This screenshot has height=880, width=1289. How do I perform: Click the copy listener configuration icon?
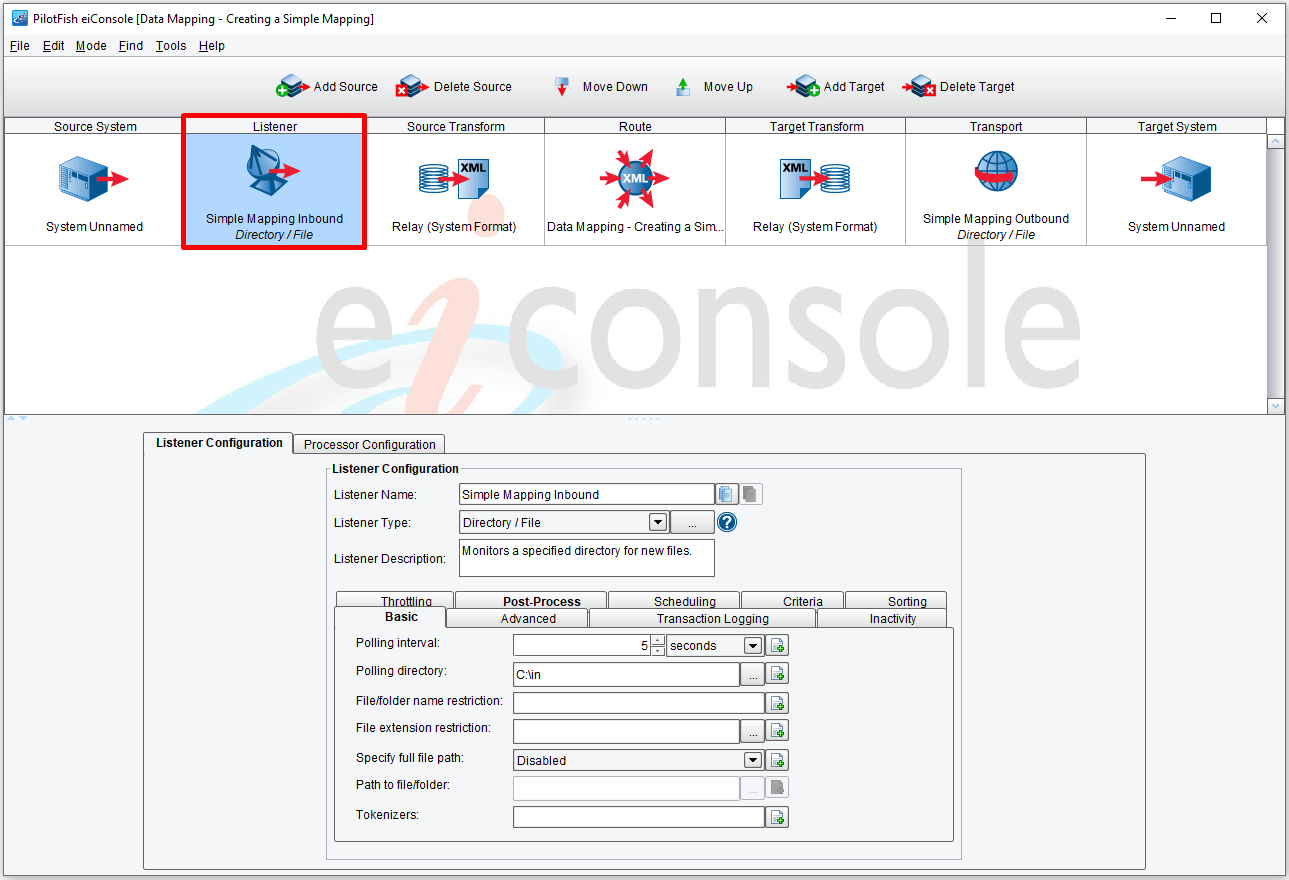coord(727,494)
